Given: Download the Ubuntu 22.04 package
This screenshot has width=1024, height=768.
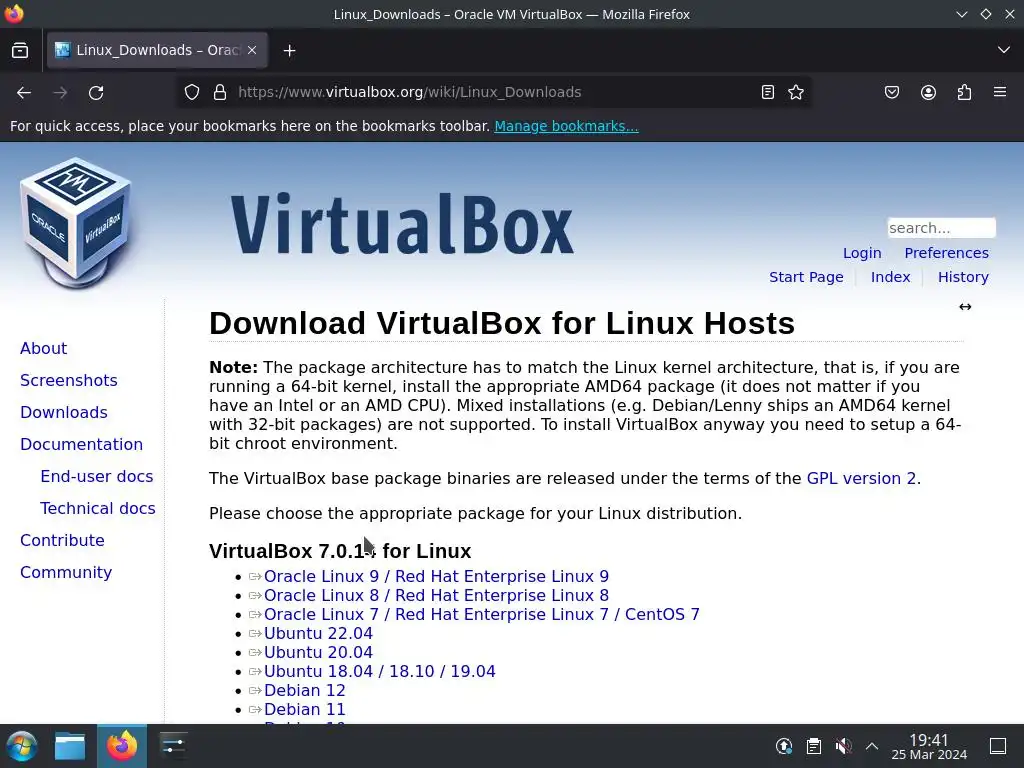Looking at the screenshot, I should coord(318,633).
